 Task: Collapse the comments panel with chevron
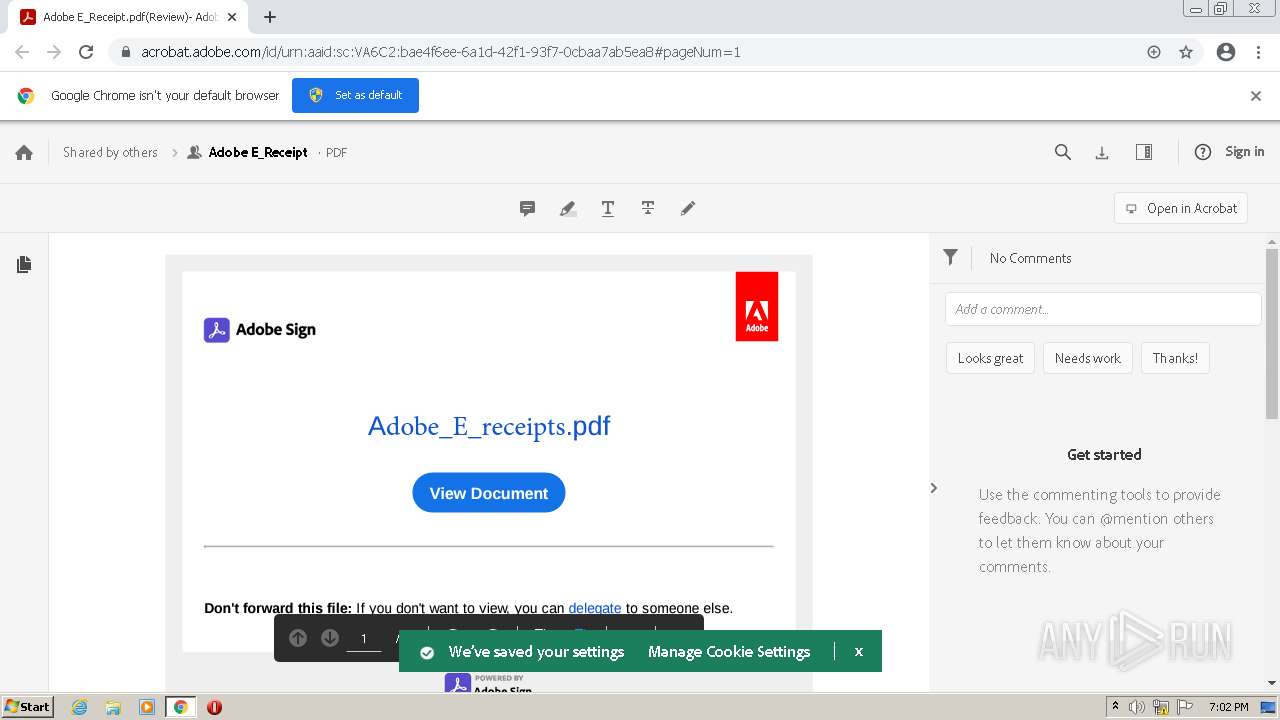coord(933,488)
